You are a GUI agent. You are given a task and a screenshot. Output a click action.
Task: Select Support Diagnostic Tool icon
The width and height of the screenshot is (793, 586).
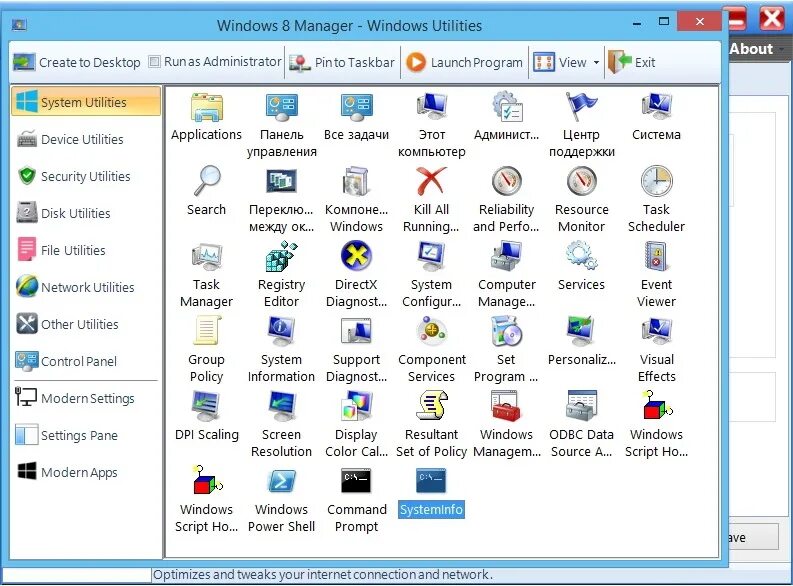click(x=356, y=331)
